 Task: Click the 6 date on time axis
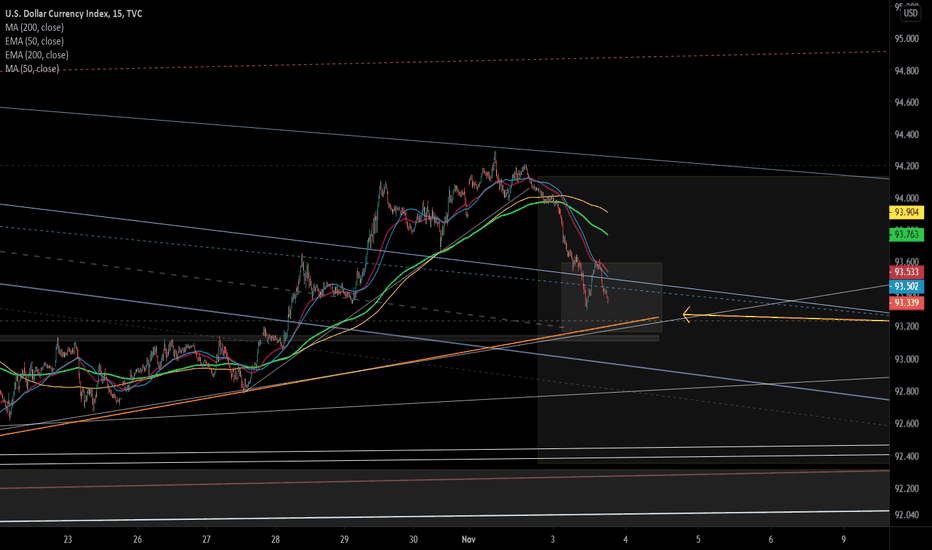click(771, 539)
